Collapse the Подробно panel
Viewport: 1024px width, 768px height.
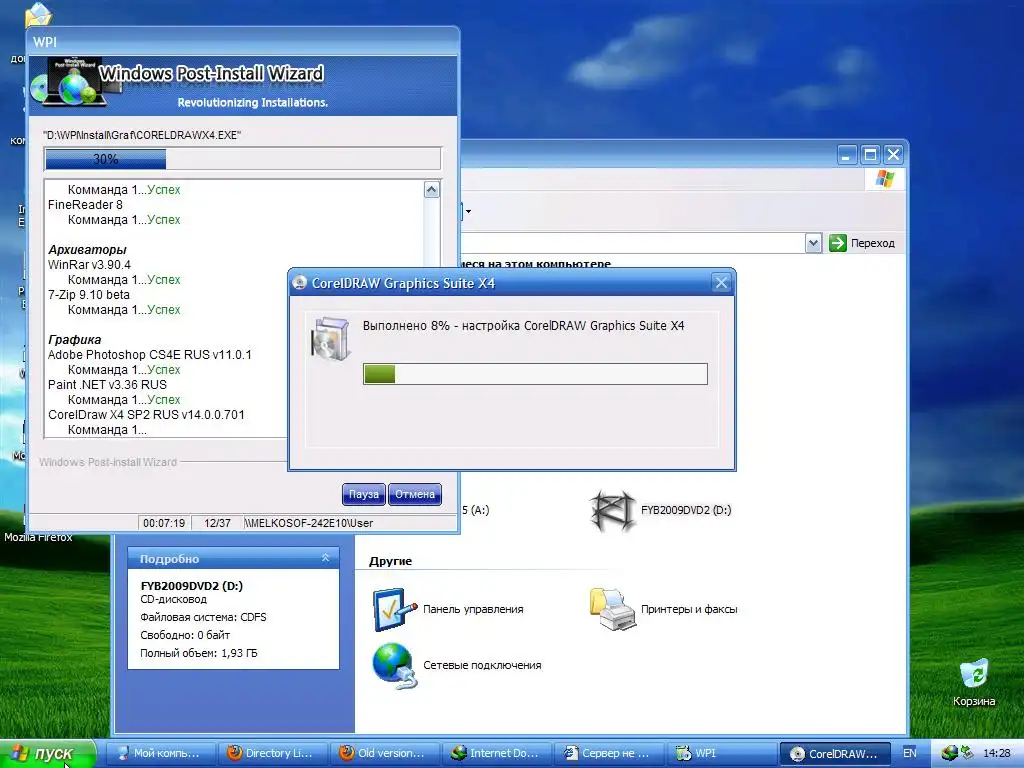[x=325, y=558]
